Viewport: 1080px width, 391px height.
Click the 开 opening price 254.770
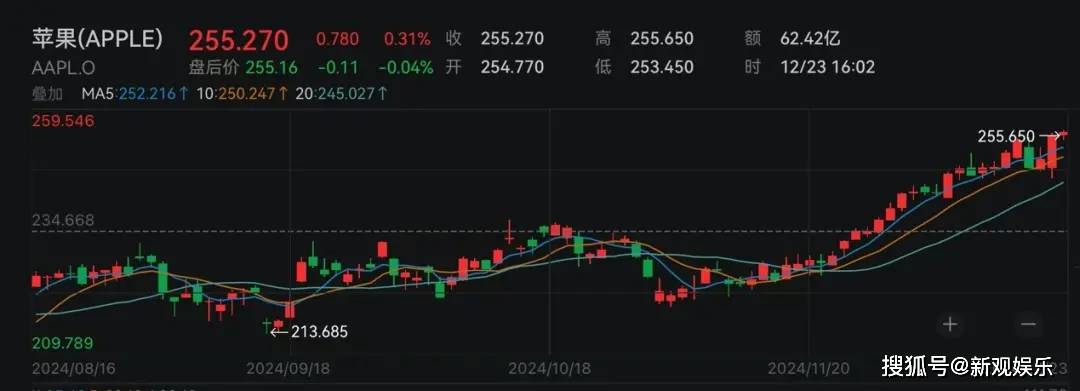pos(512,67)
